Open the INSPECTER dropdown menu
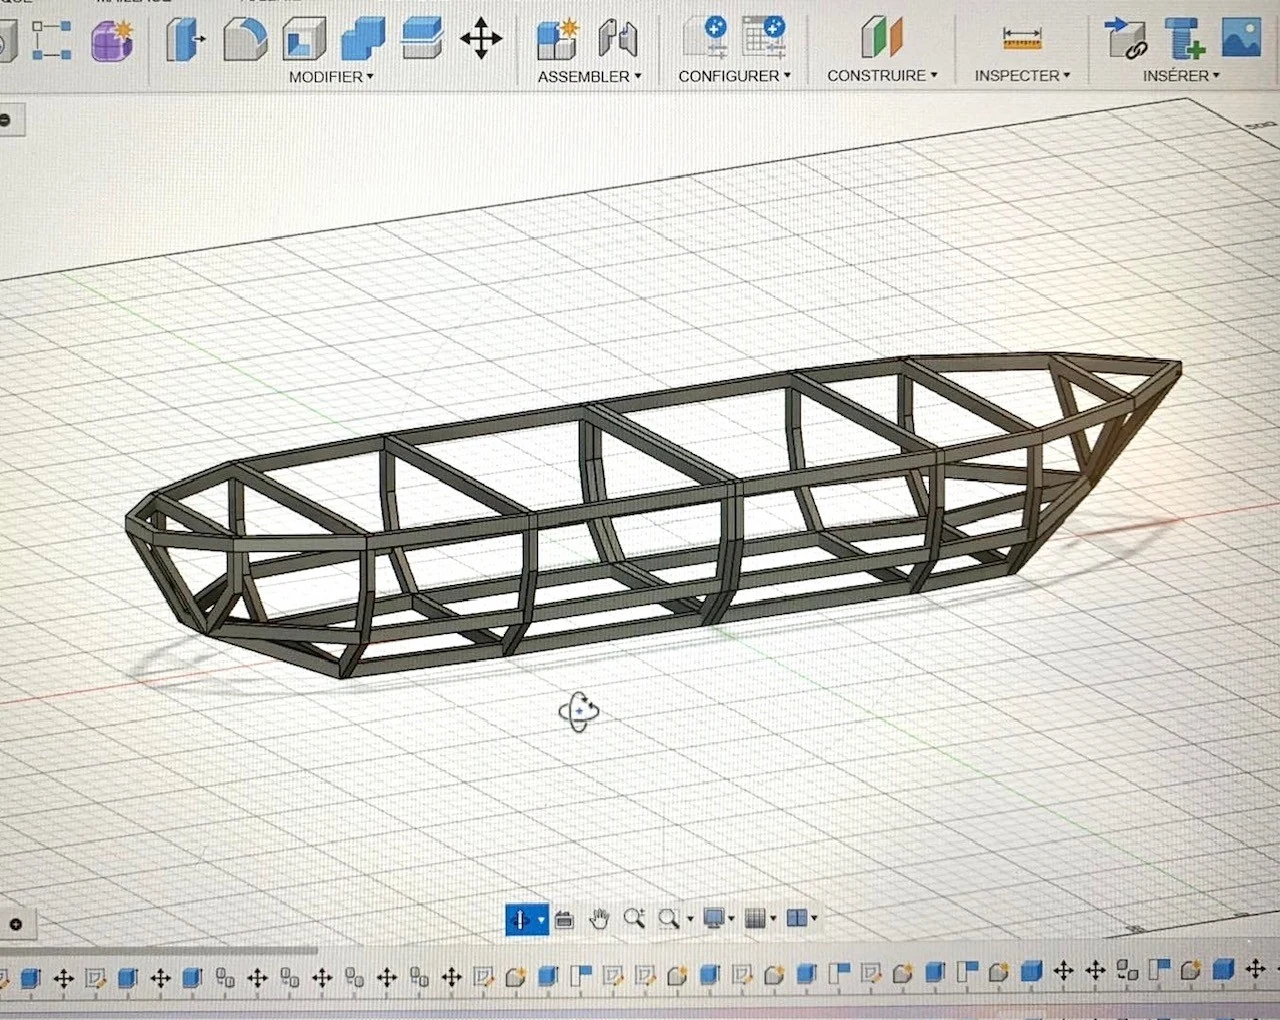The width and height of the screenshot is (1280, 1020). [1022, 76]
